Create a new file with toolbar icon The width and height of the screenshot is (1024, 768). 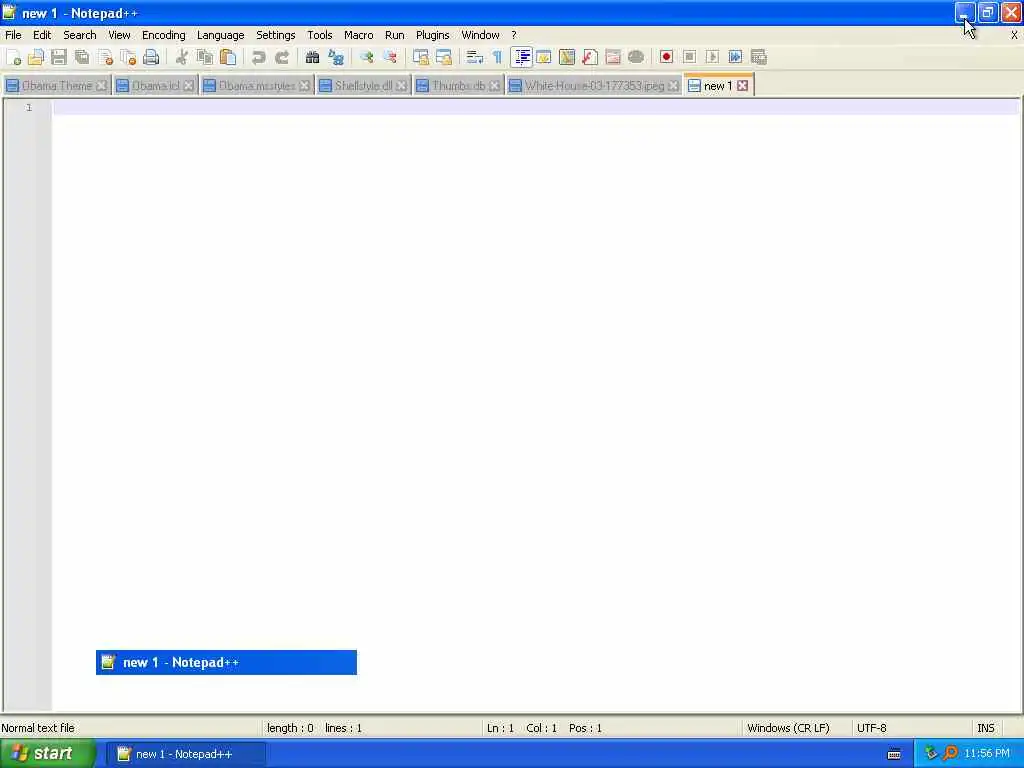point(13,57)
